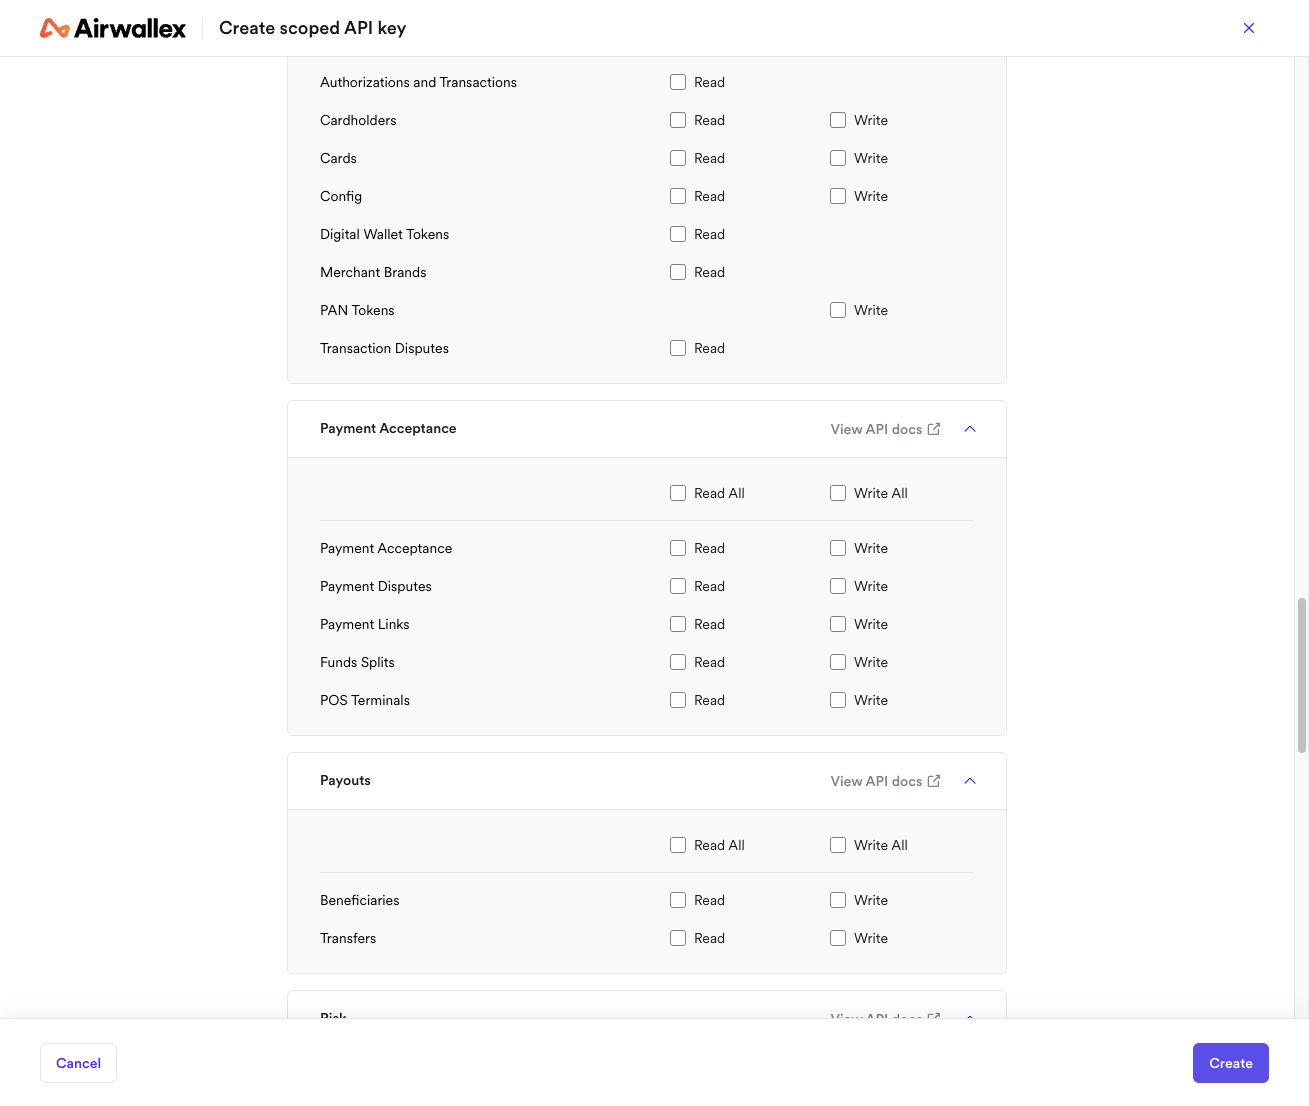
Task: Select Read All in Payment Acceptance section
Action: click(678, 493)
